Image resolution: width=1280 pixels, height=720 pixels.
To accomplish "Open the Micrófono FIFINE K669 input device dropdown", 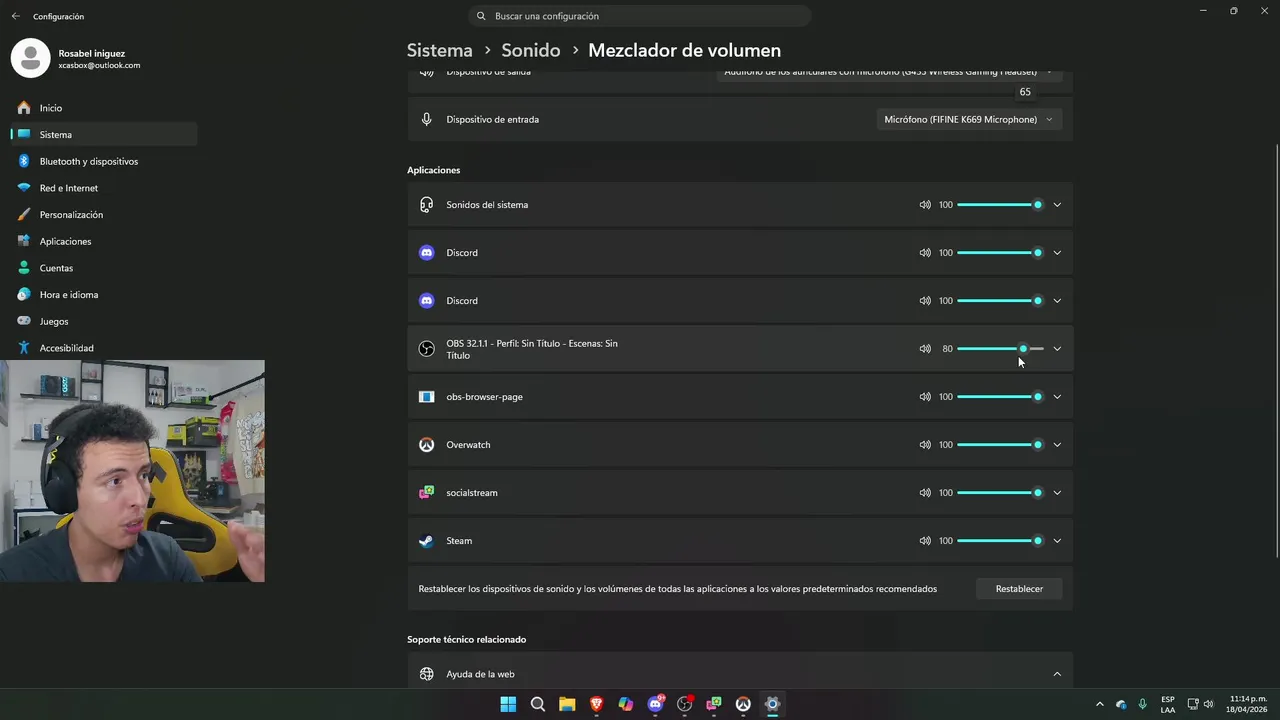I will [968, 119].
